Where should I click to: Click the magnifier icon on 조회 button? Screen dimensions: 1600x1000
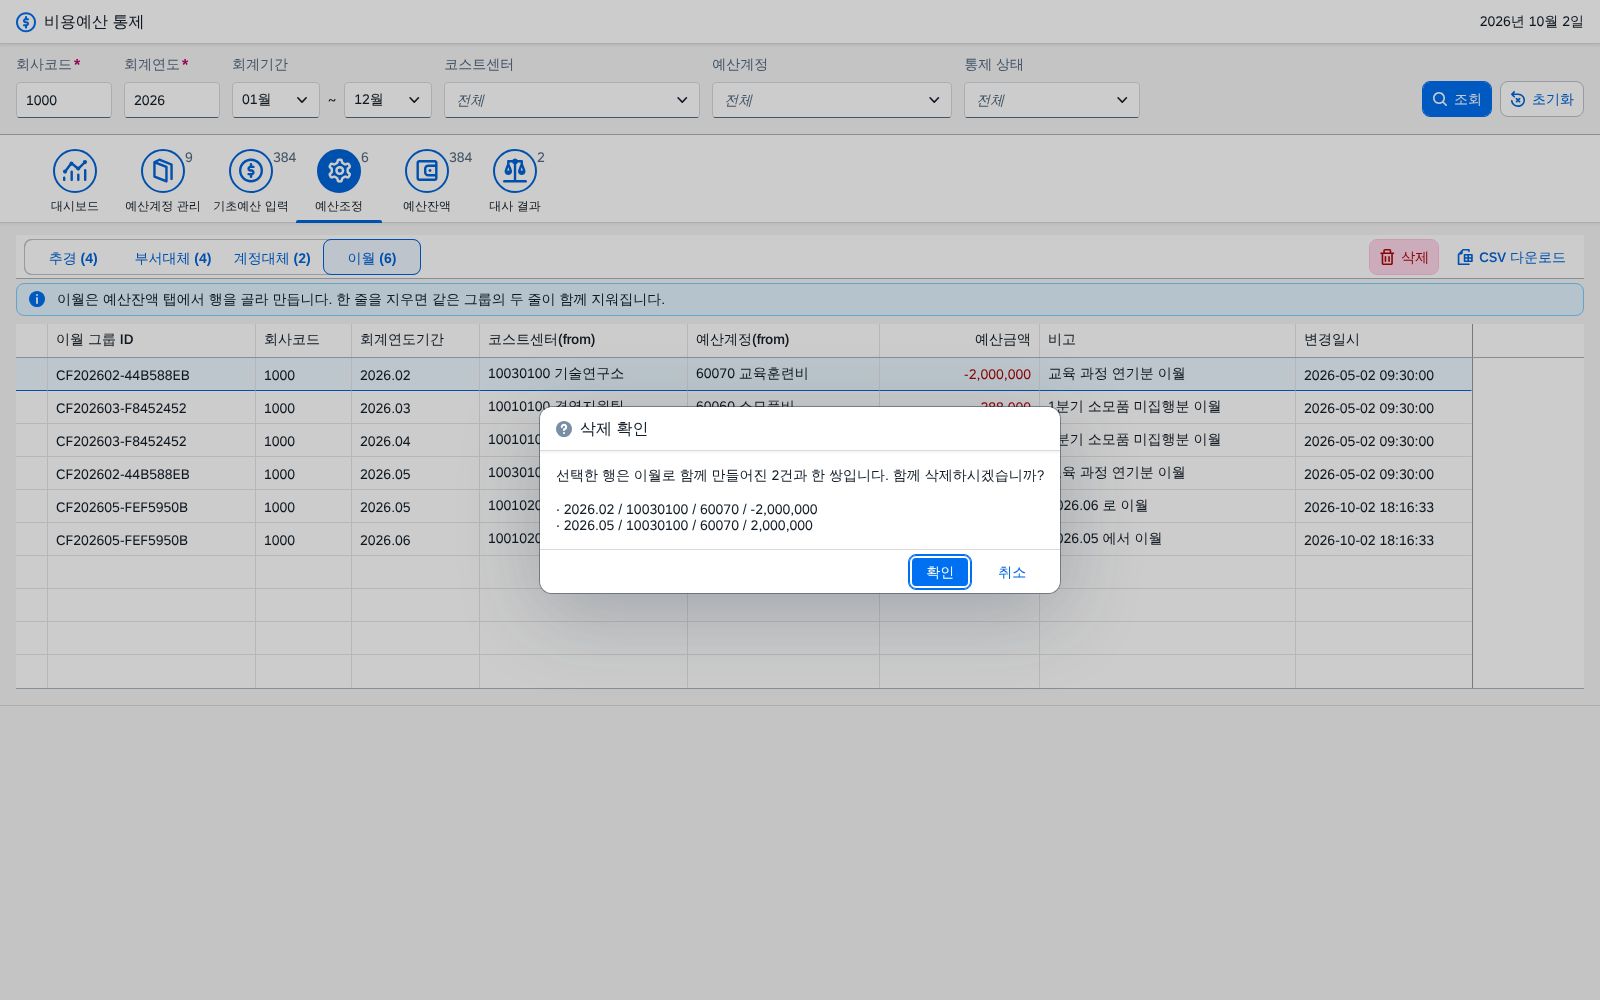click(1440, 99)
